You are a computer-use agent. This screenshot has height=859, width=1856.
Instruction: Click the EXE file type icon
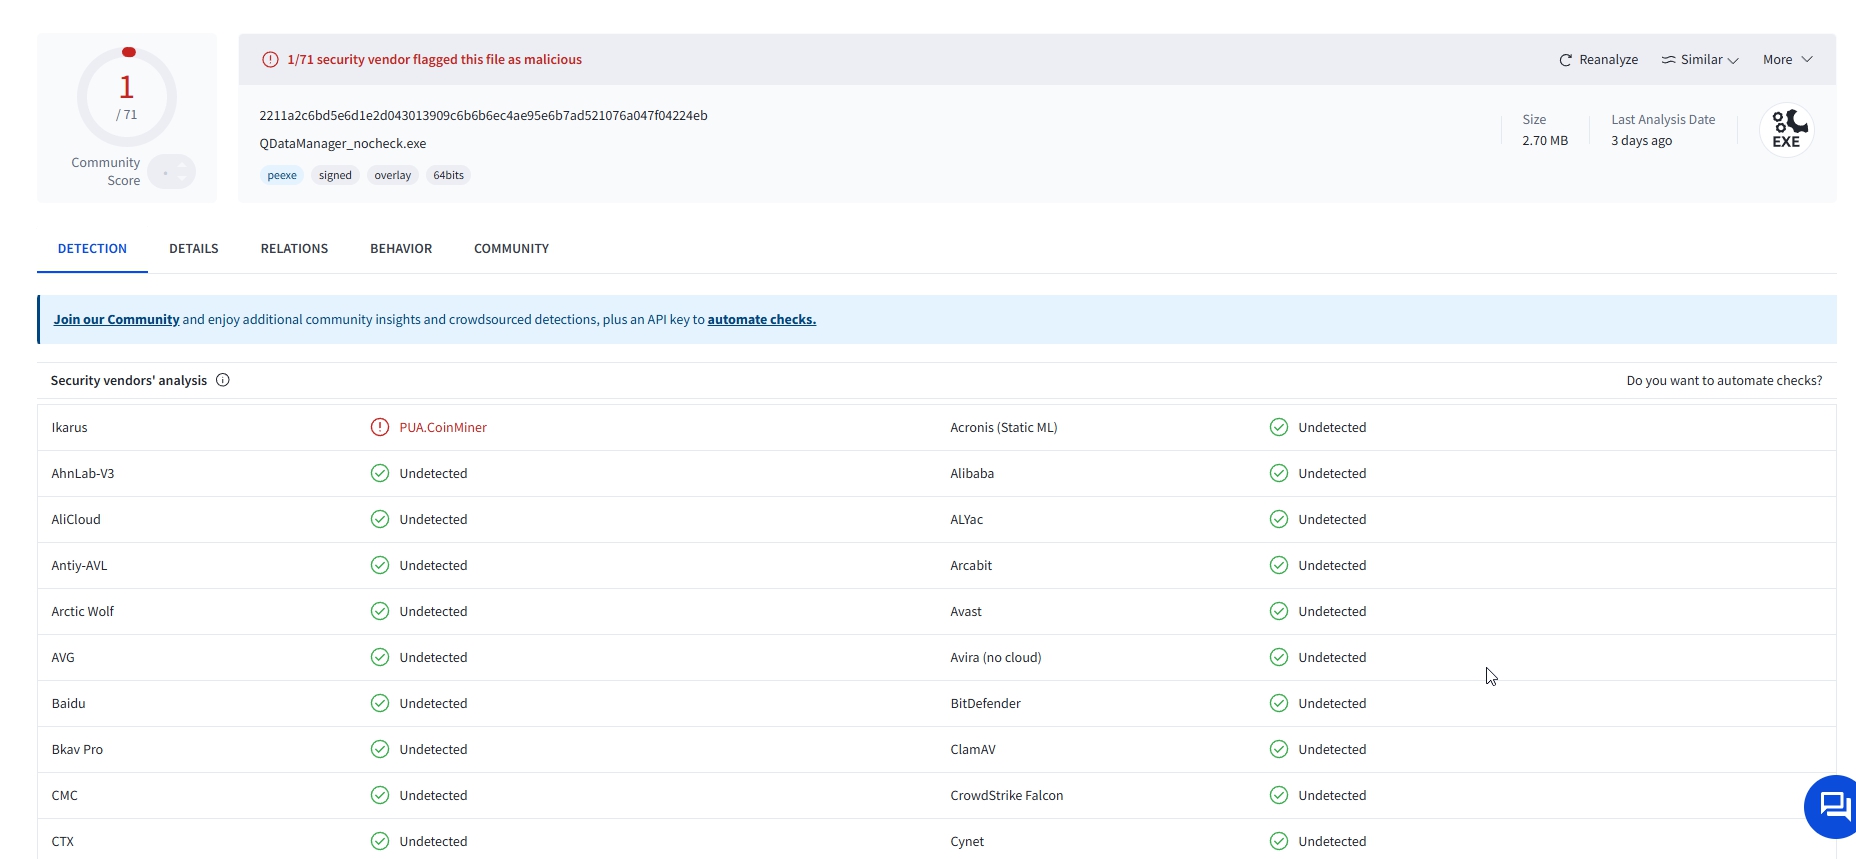1787,130
